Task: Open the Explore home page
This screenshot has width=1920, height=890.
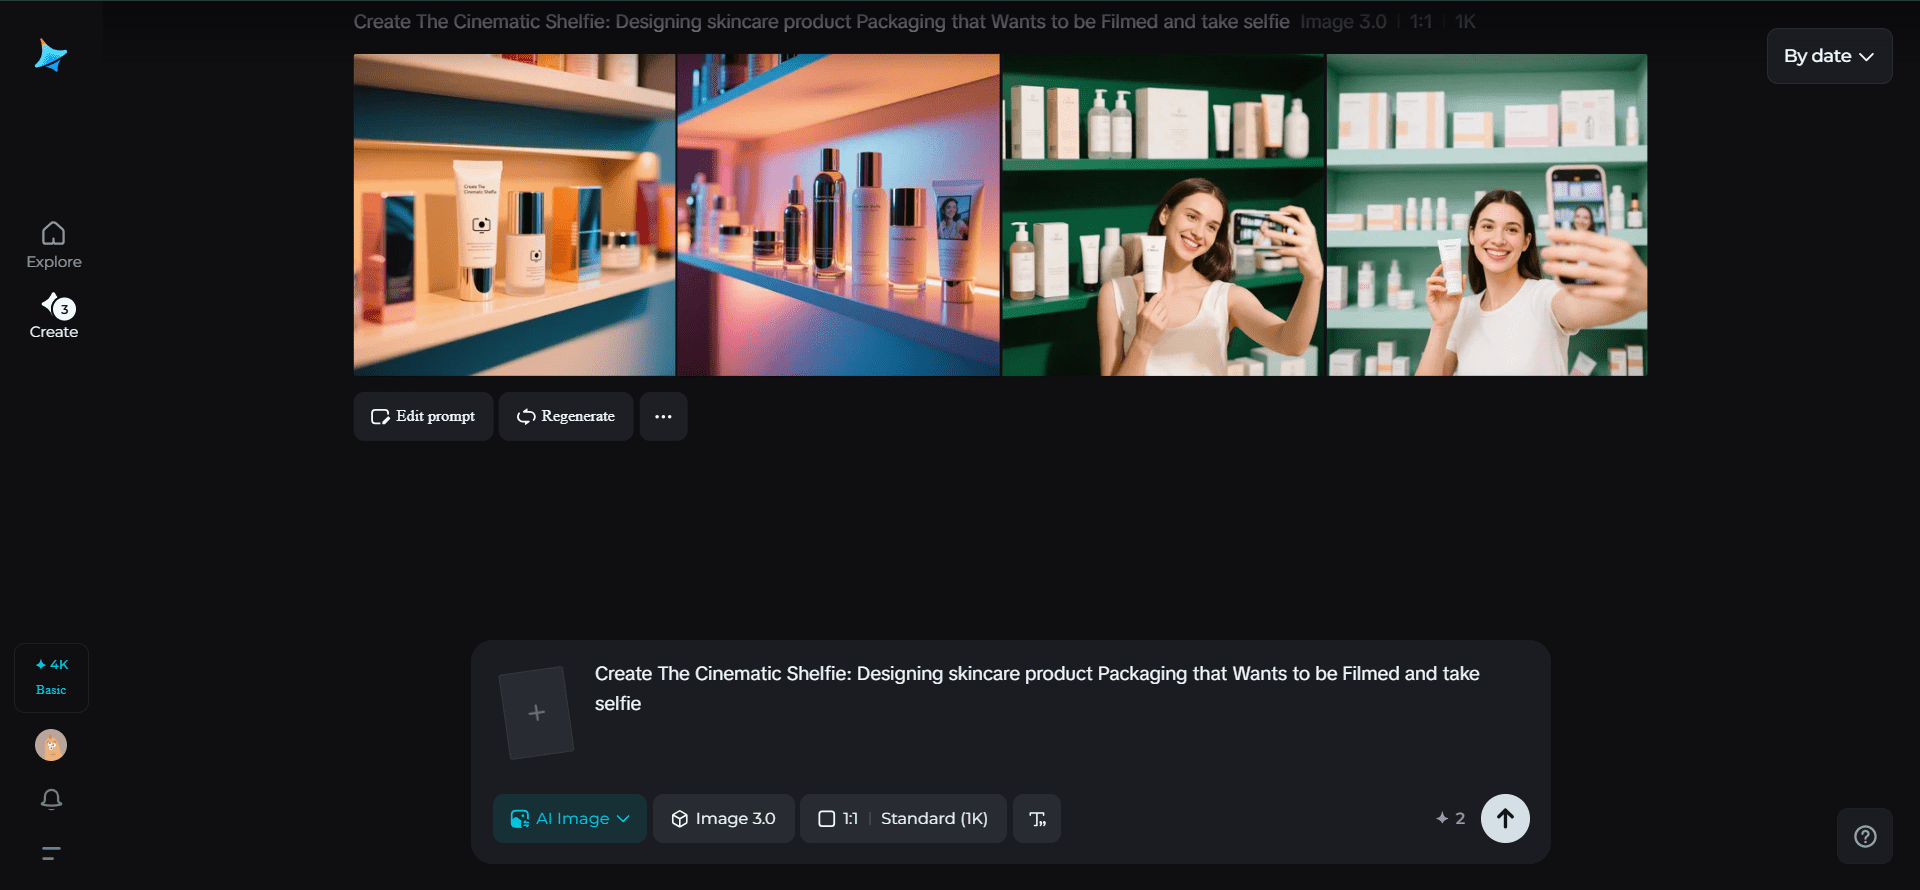Action: coord(54,245)
